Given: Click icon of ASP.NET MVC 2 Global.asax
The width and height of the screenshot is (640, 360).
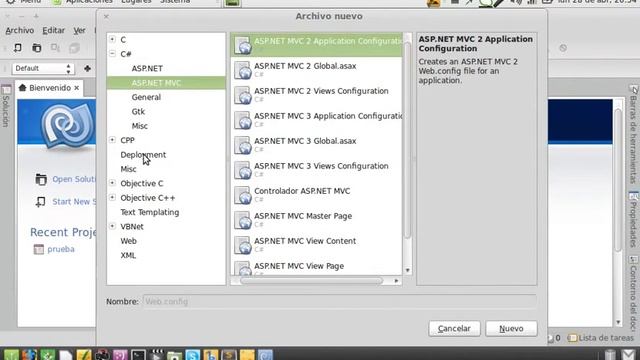Looking at the screenshot, I should point(242,70).
